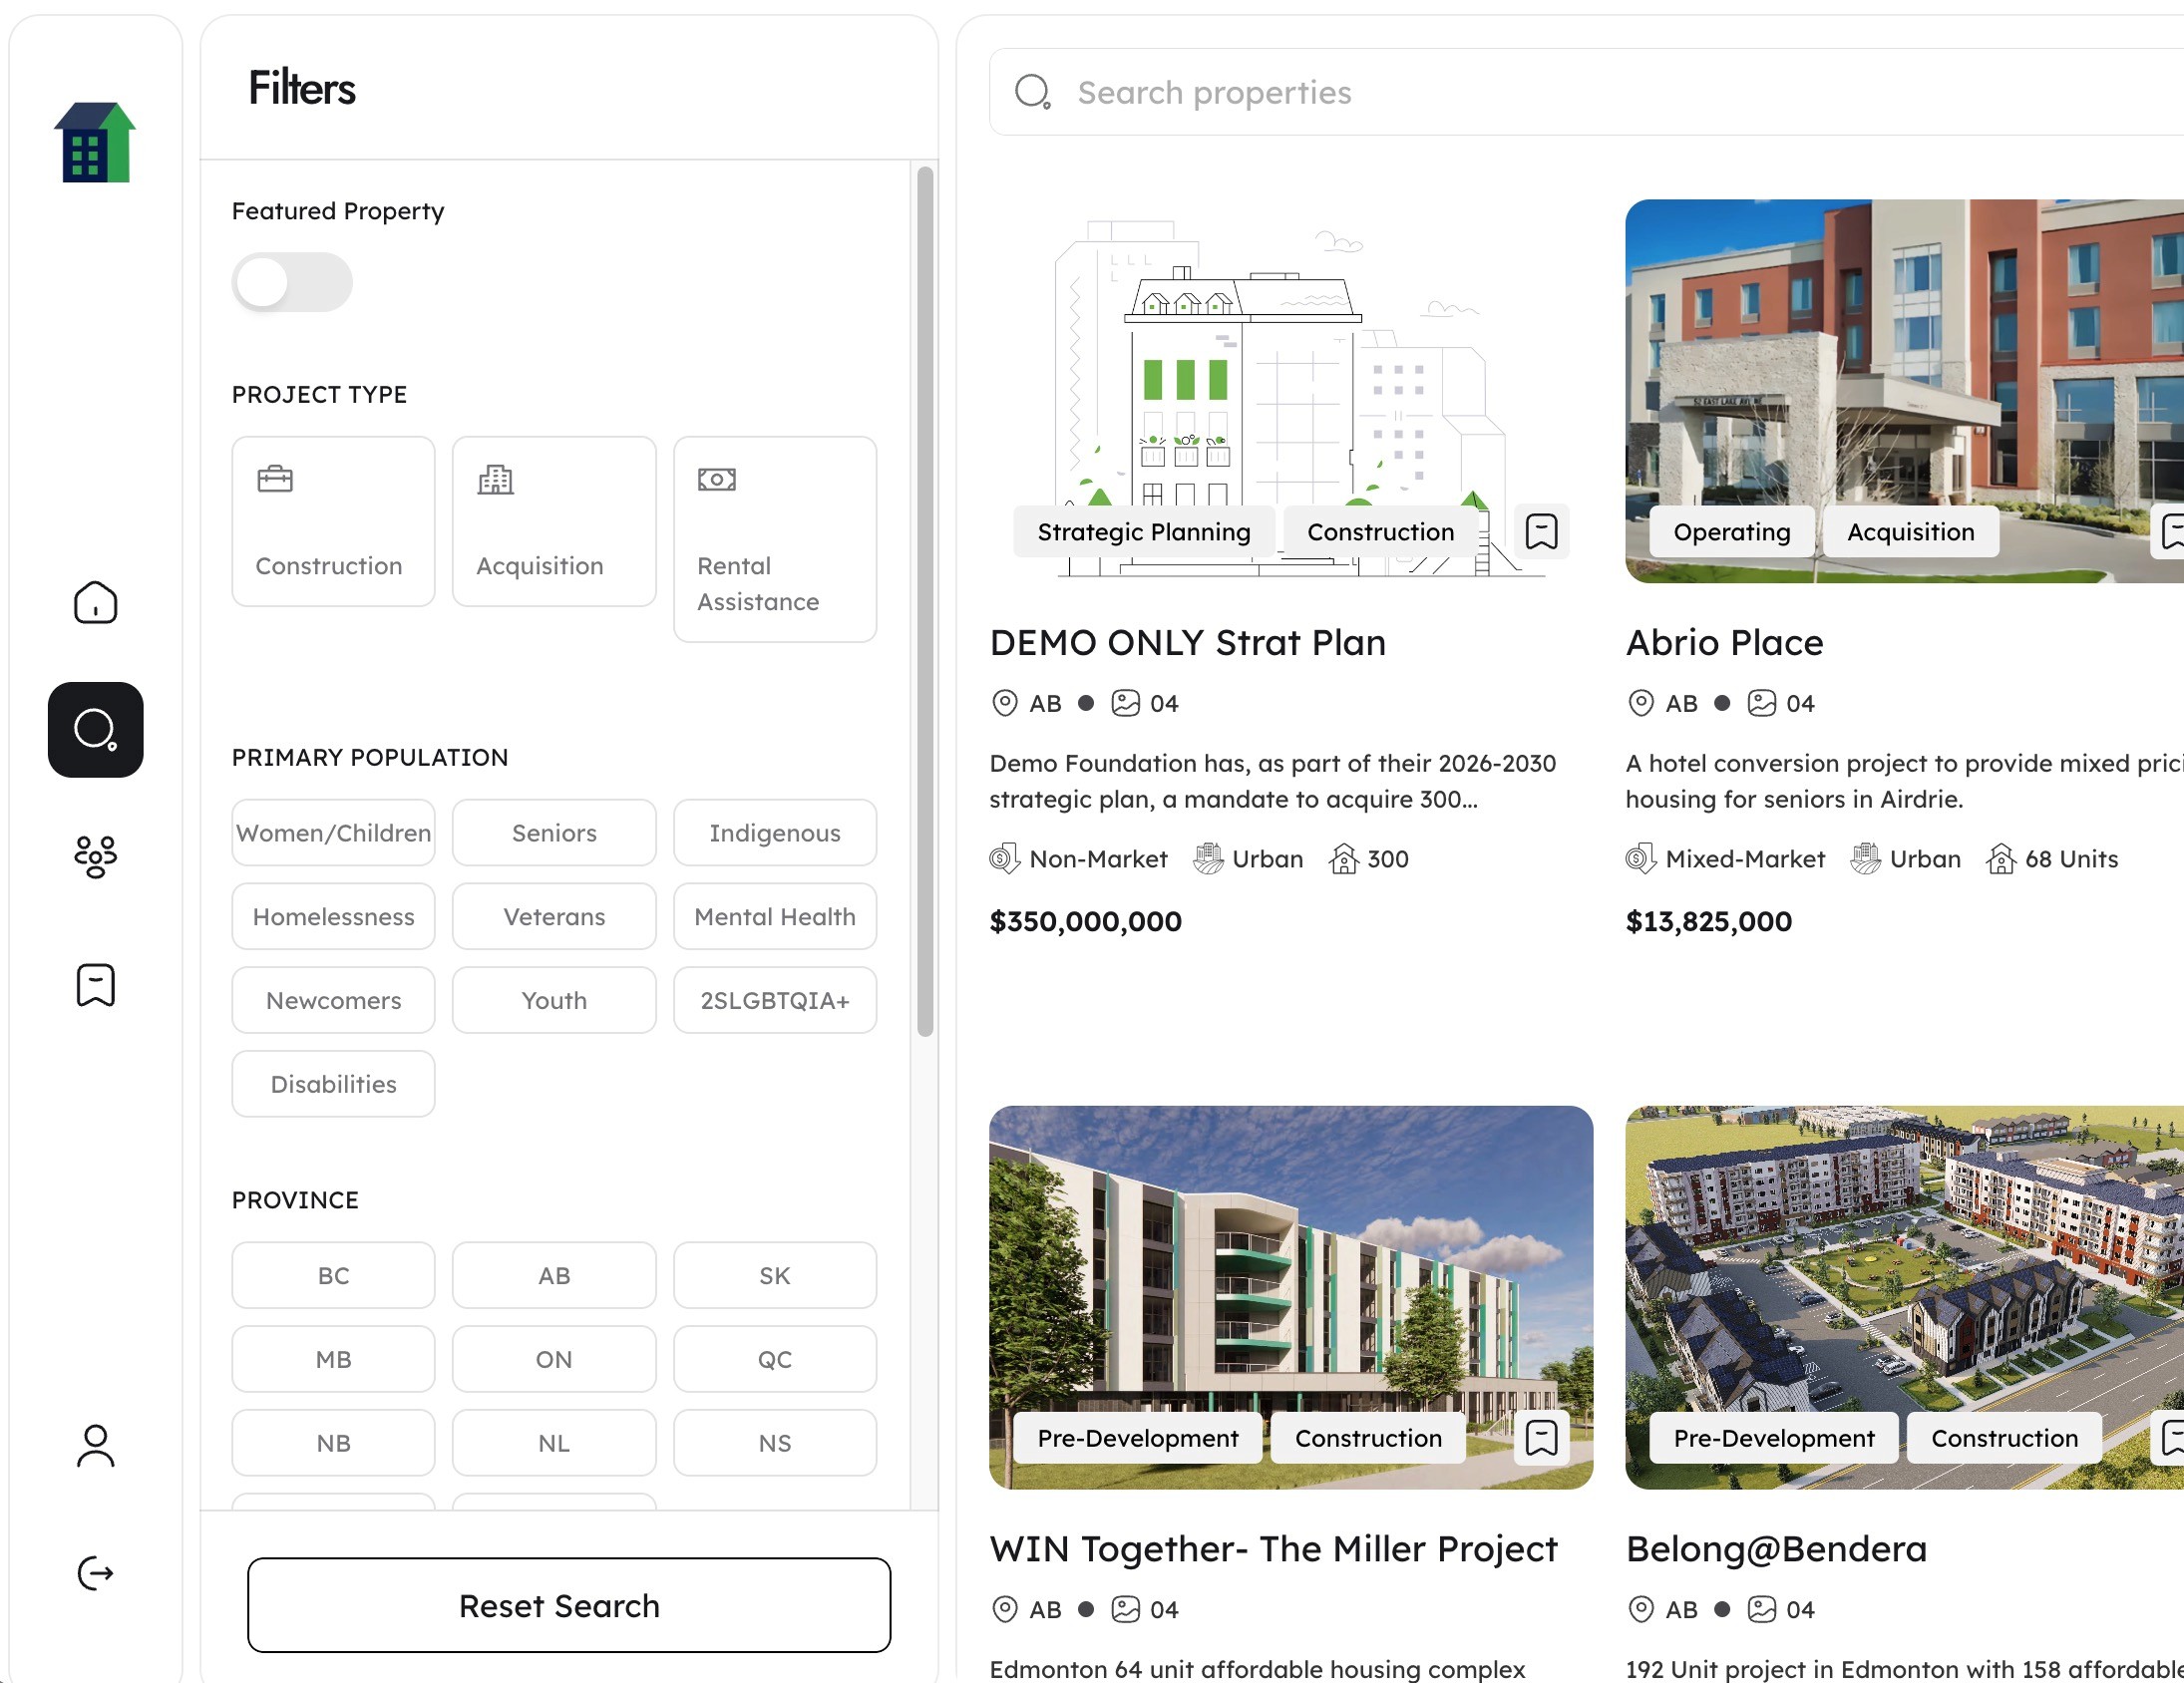Toggle the AB province filter
Image resolution: width=2184 pixels, height=1683 pixels.
pyautogui.click(x=554, y=1275)
